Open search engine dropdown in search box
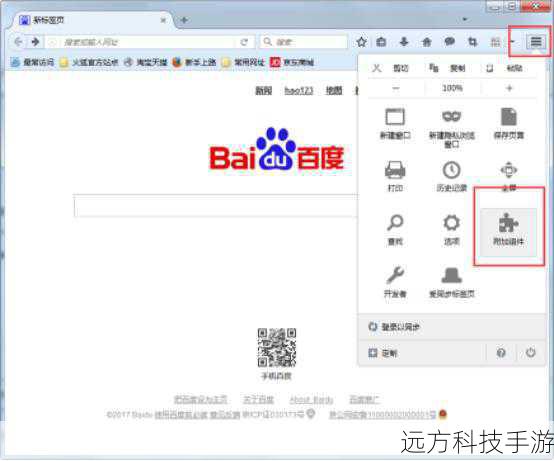The image size is (554, 461). click(x=267, y=42)
